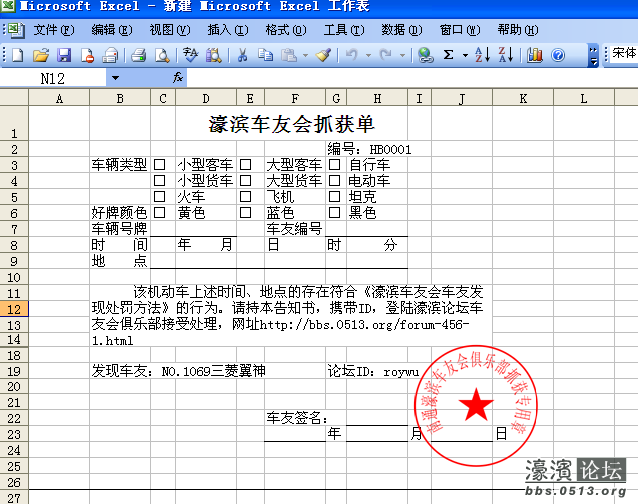
Task: Open Excel Help question mark icon
Action: (x=558, y=55)
